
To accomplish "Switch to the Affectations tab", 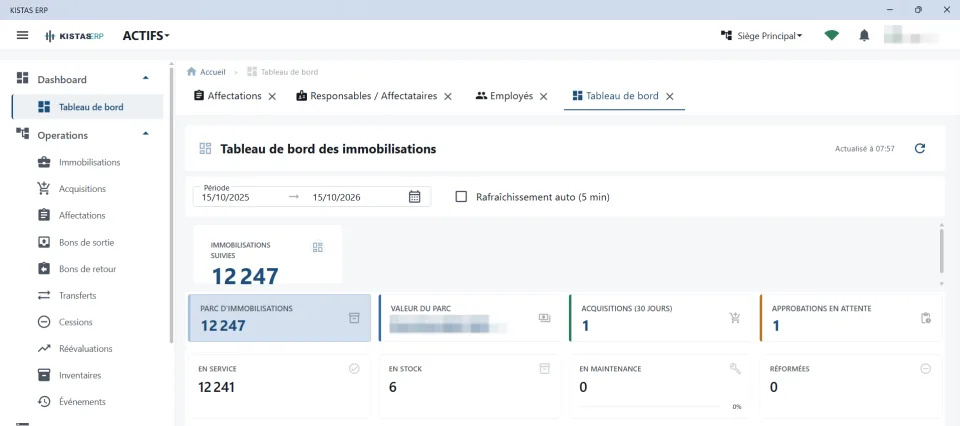I will (228, 96).
